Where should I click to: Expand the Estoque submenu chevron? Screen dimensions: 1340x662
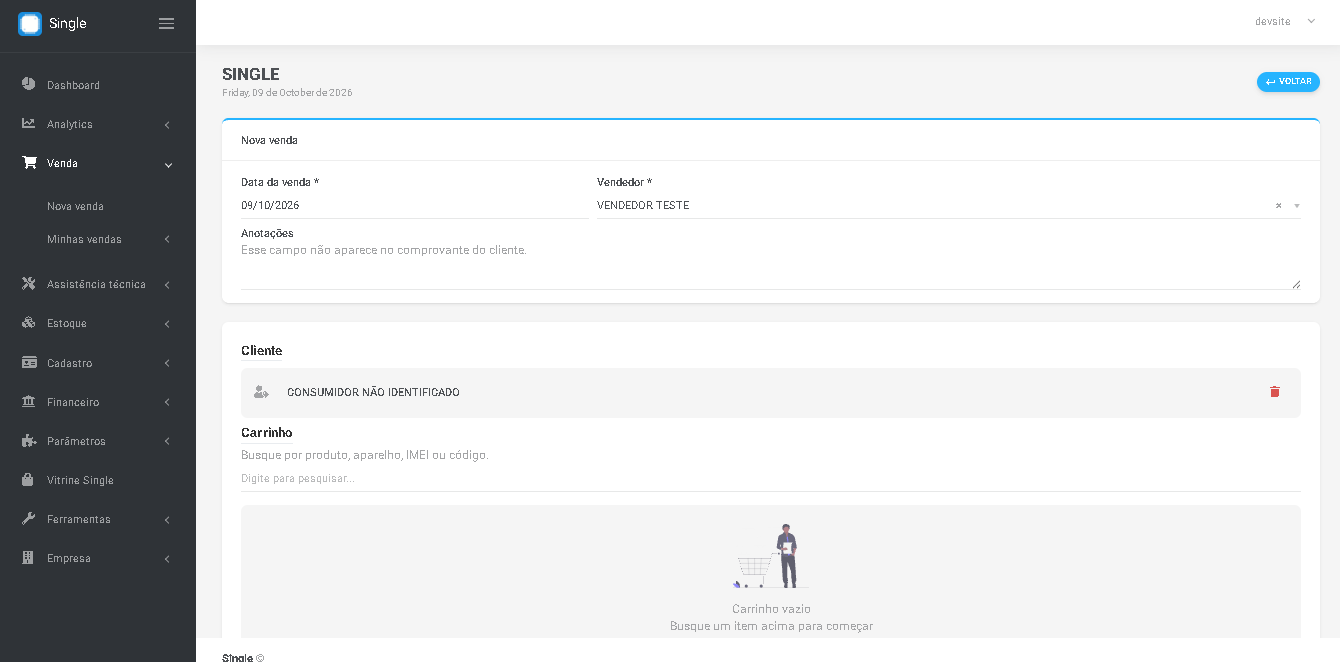click(x=167, y=324)
